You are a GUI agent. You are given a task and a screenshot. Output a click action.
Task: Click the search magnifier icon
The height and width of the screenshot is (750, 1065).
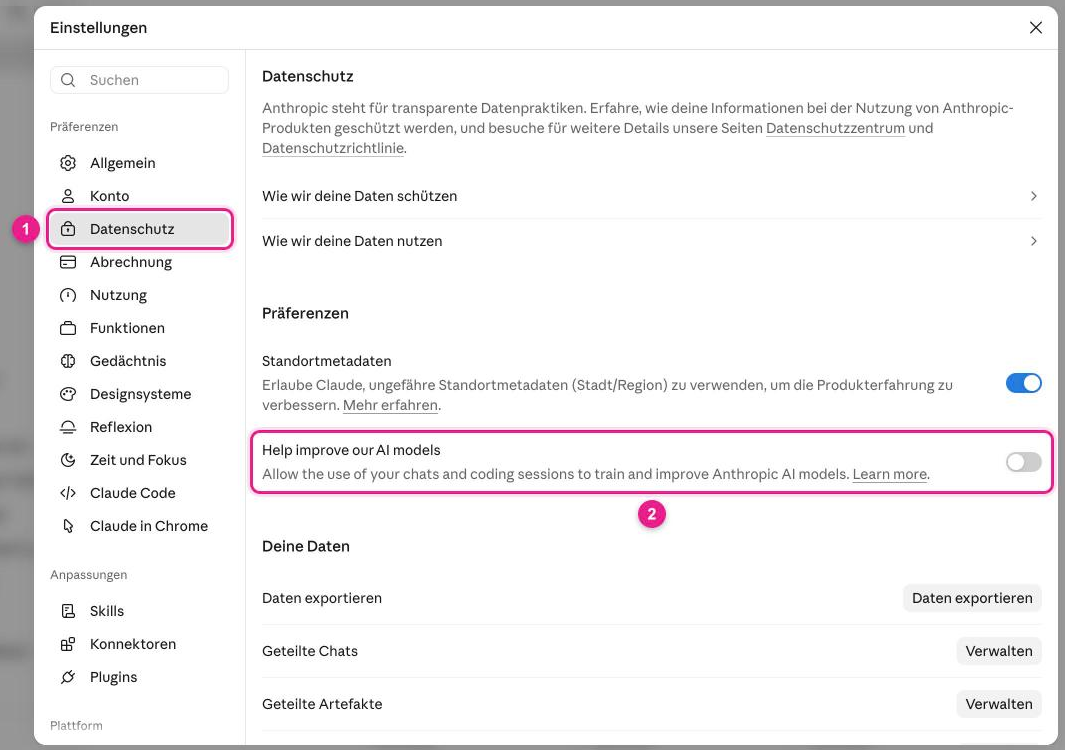[68, 80]
